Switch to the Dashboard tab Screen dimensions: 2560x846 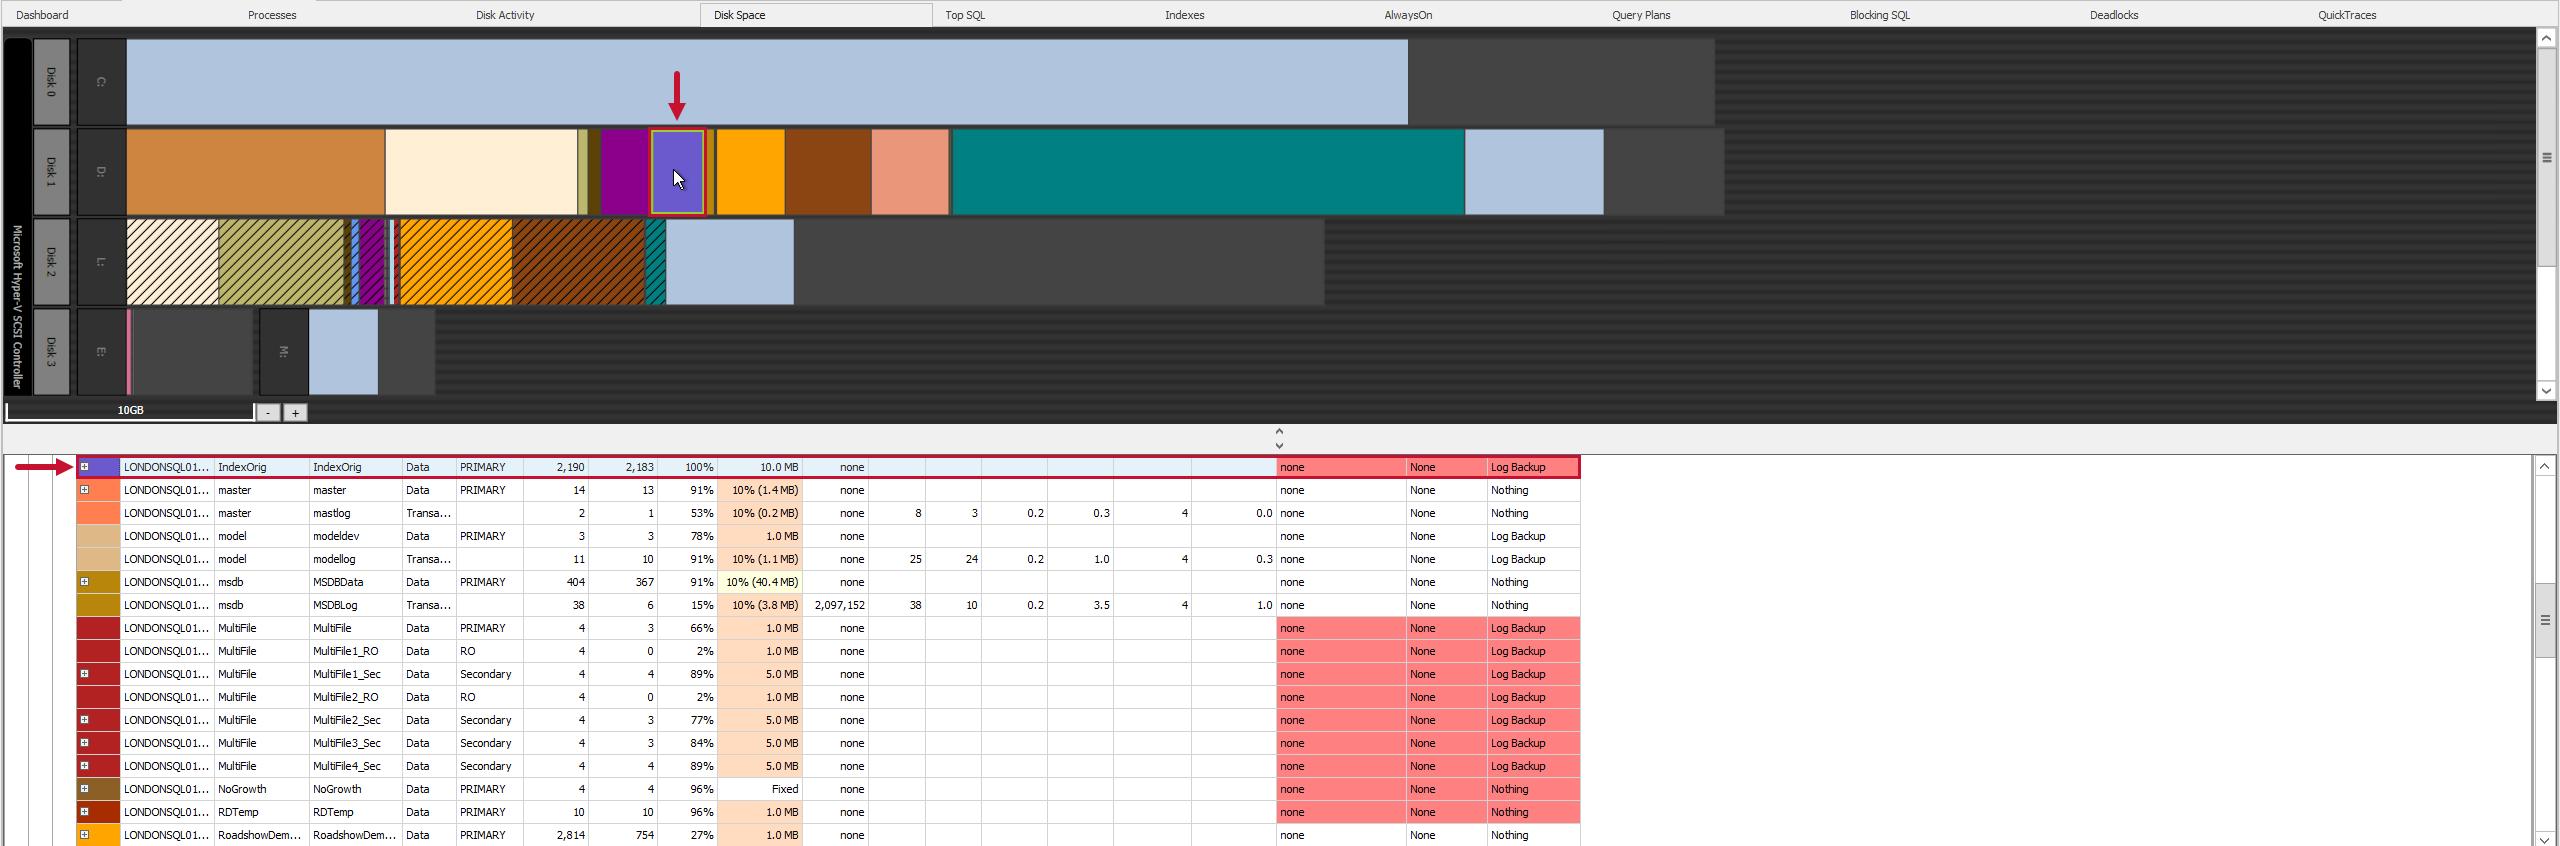[42, 15]
